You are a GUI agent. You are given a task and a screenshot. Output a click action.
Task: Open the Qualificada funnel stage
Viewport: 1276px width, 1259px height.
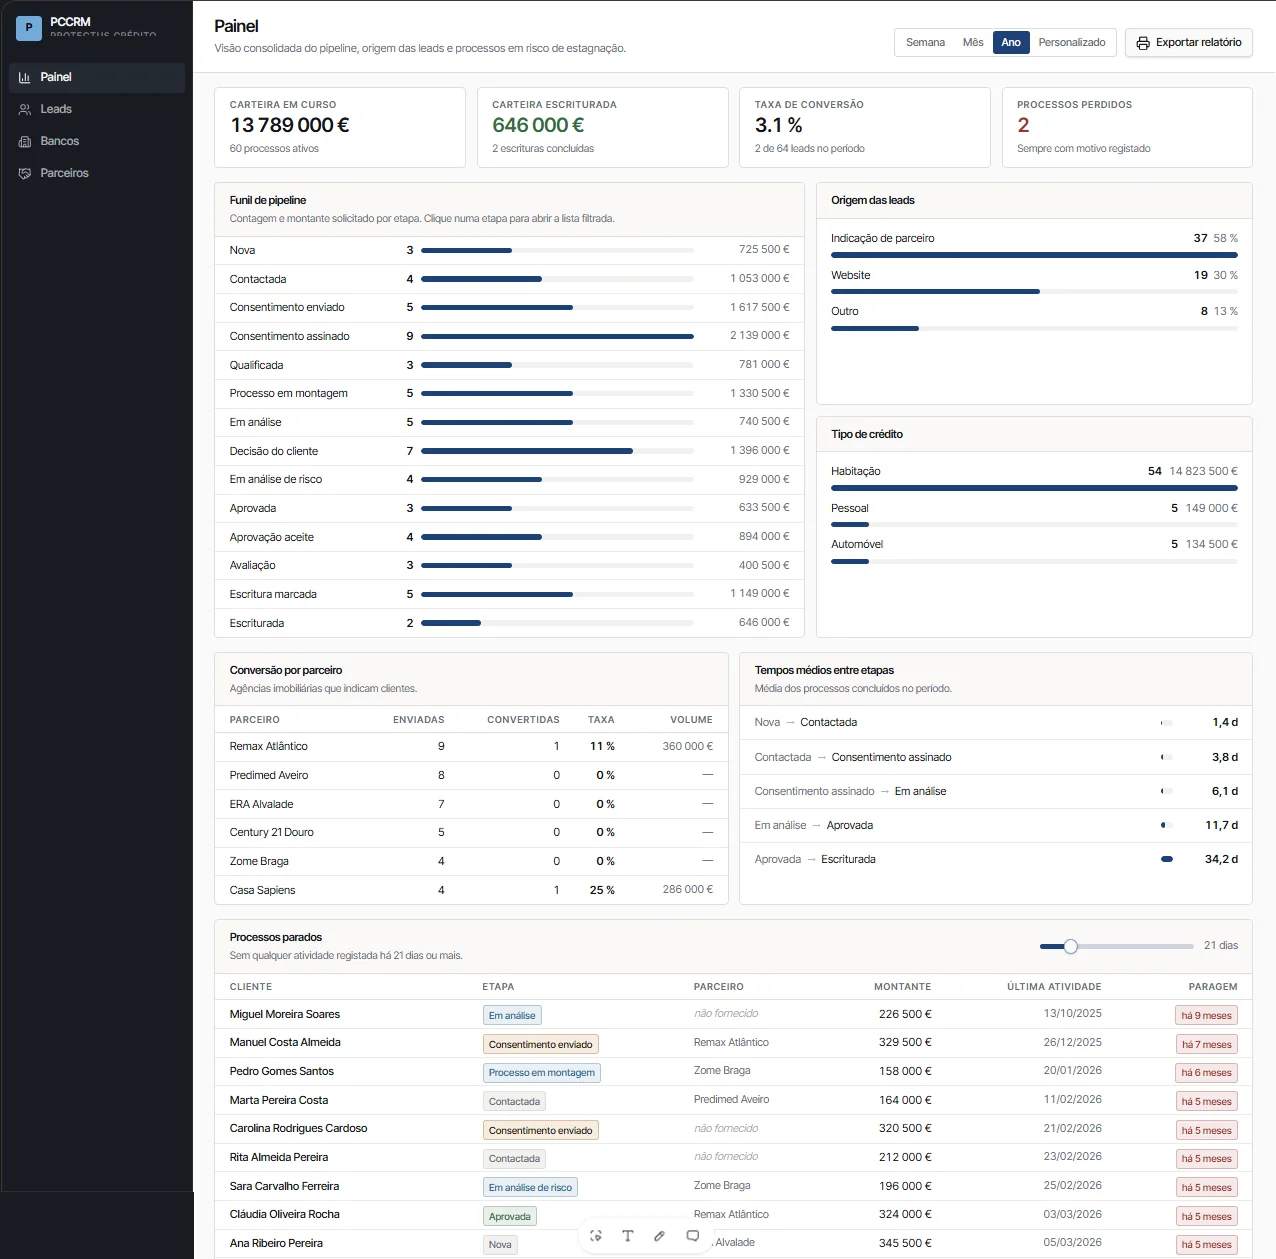509,365
